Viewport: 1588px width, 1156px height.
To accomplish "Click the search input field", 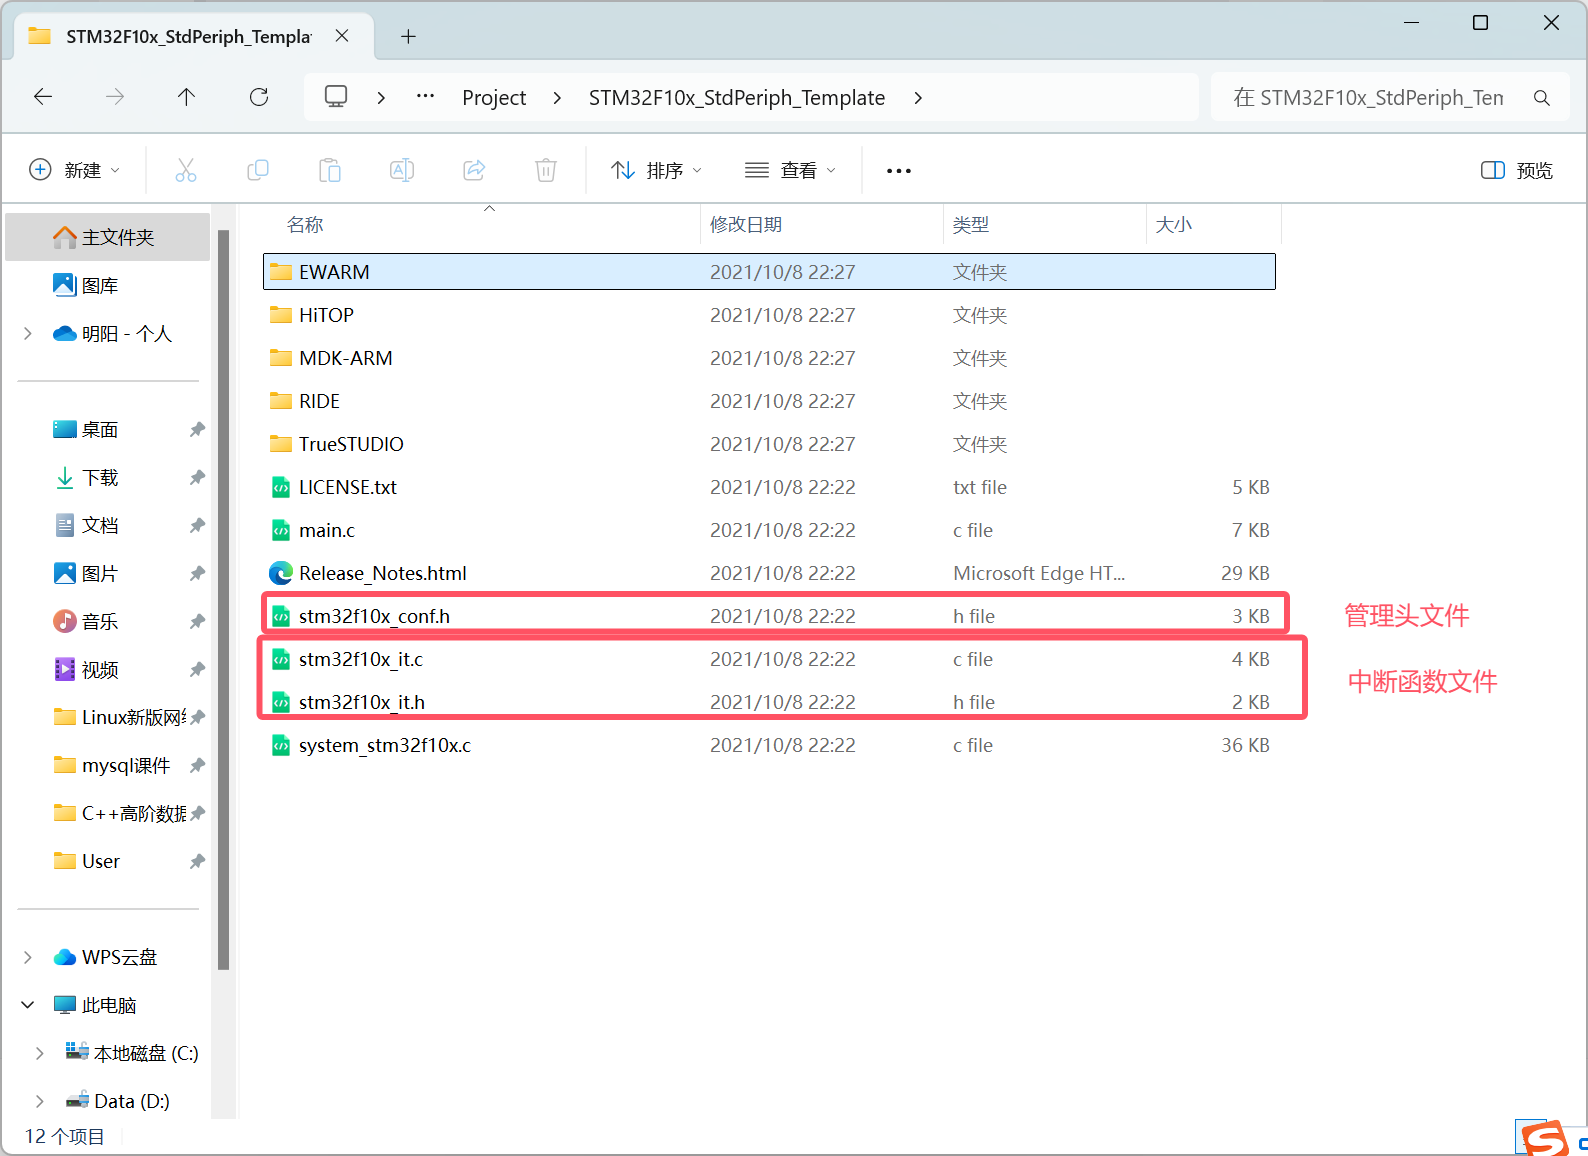I will pos(1368,98).
